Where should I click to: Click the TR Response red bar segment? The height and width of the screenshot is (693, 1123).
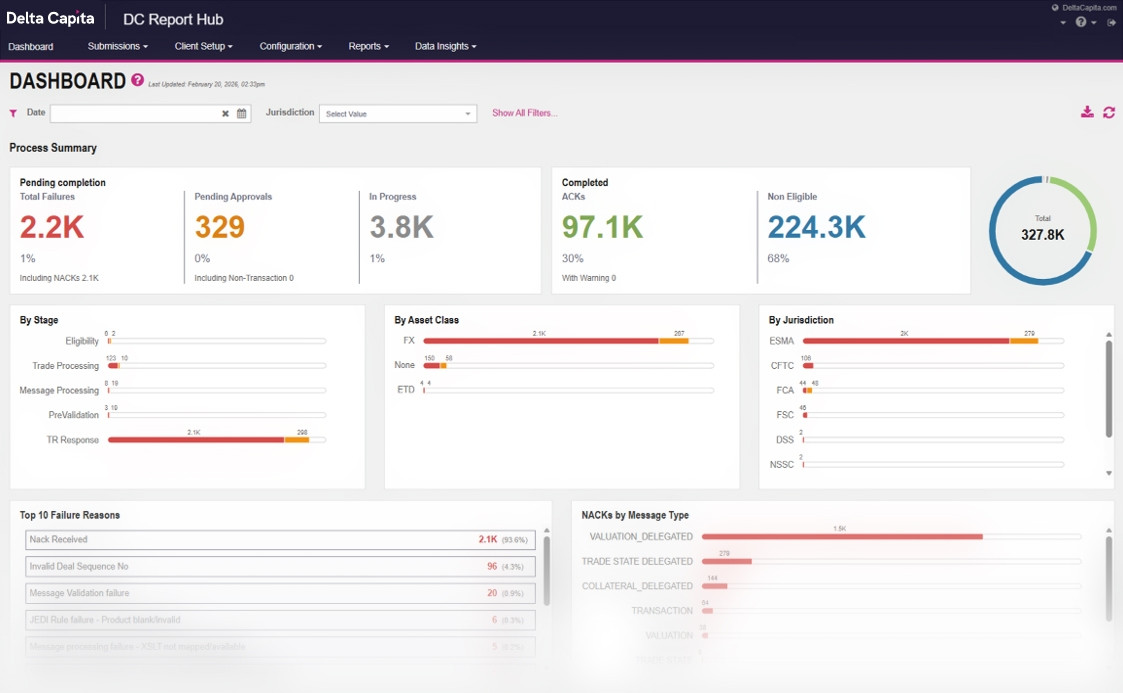coord(195,440)
